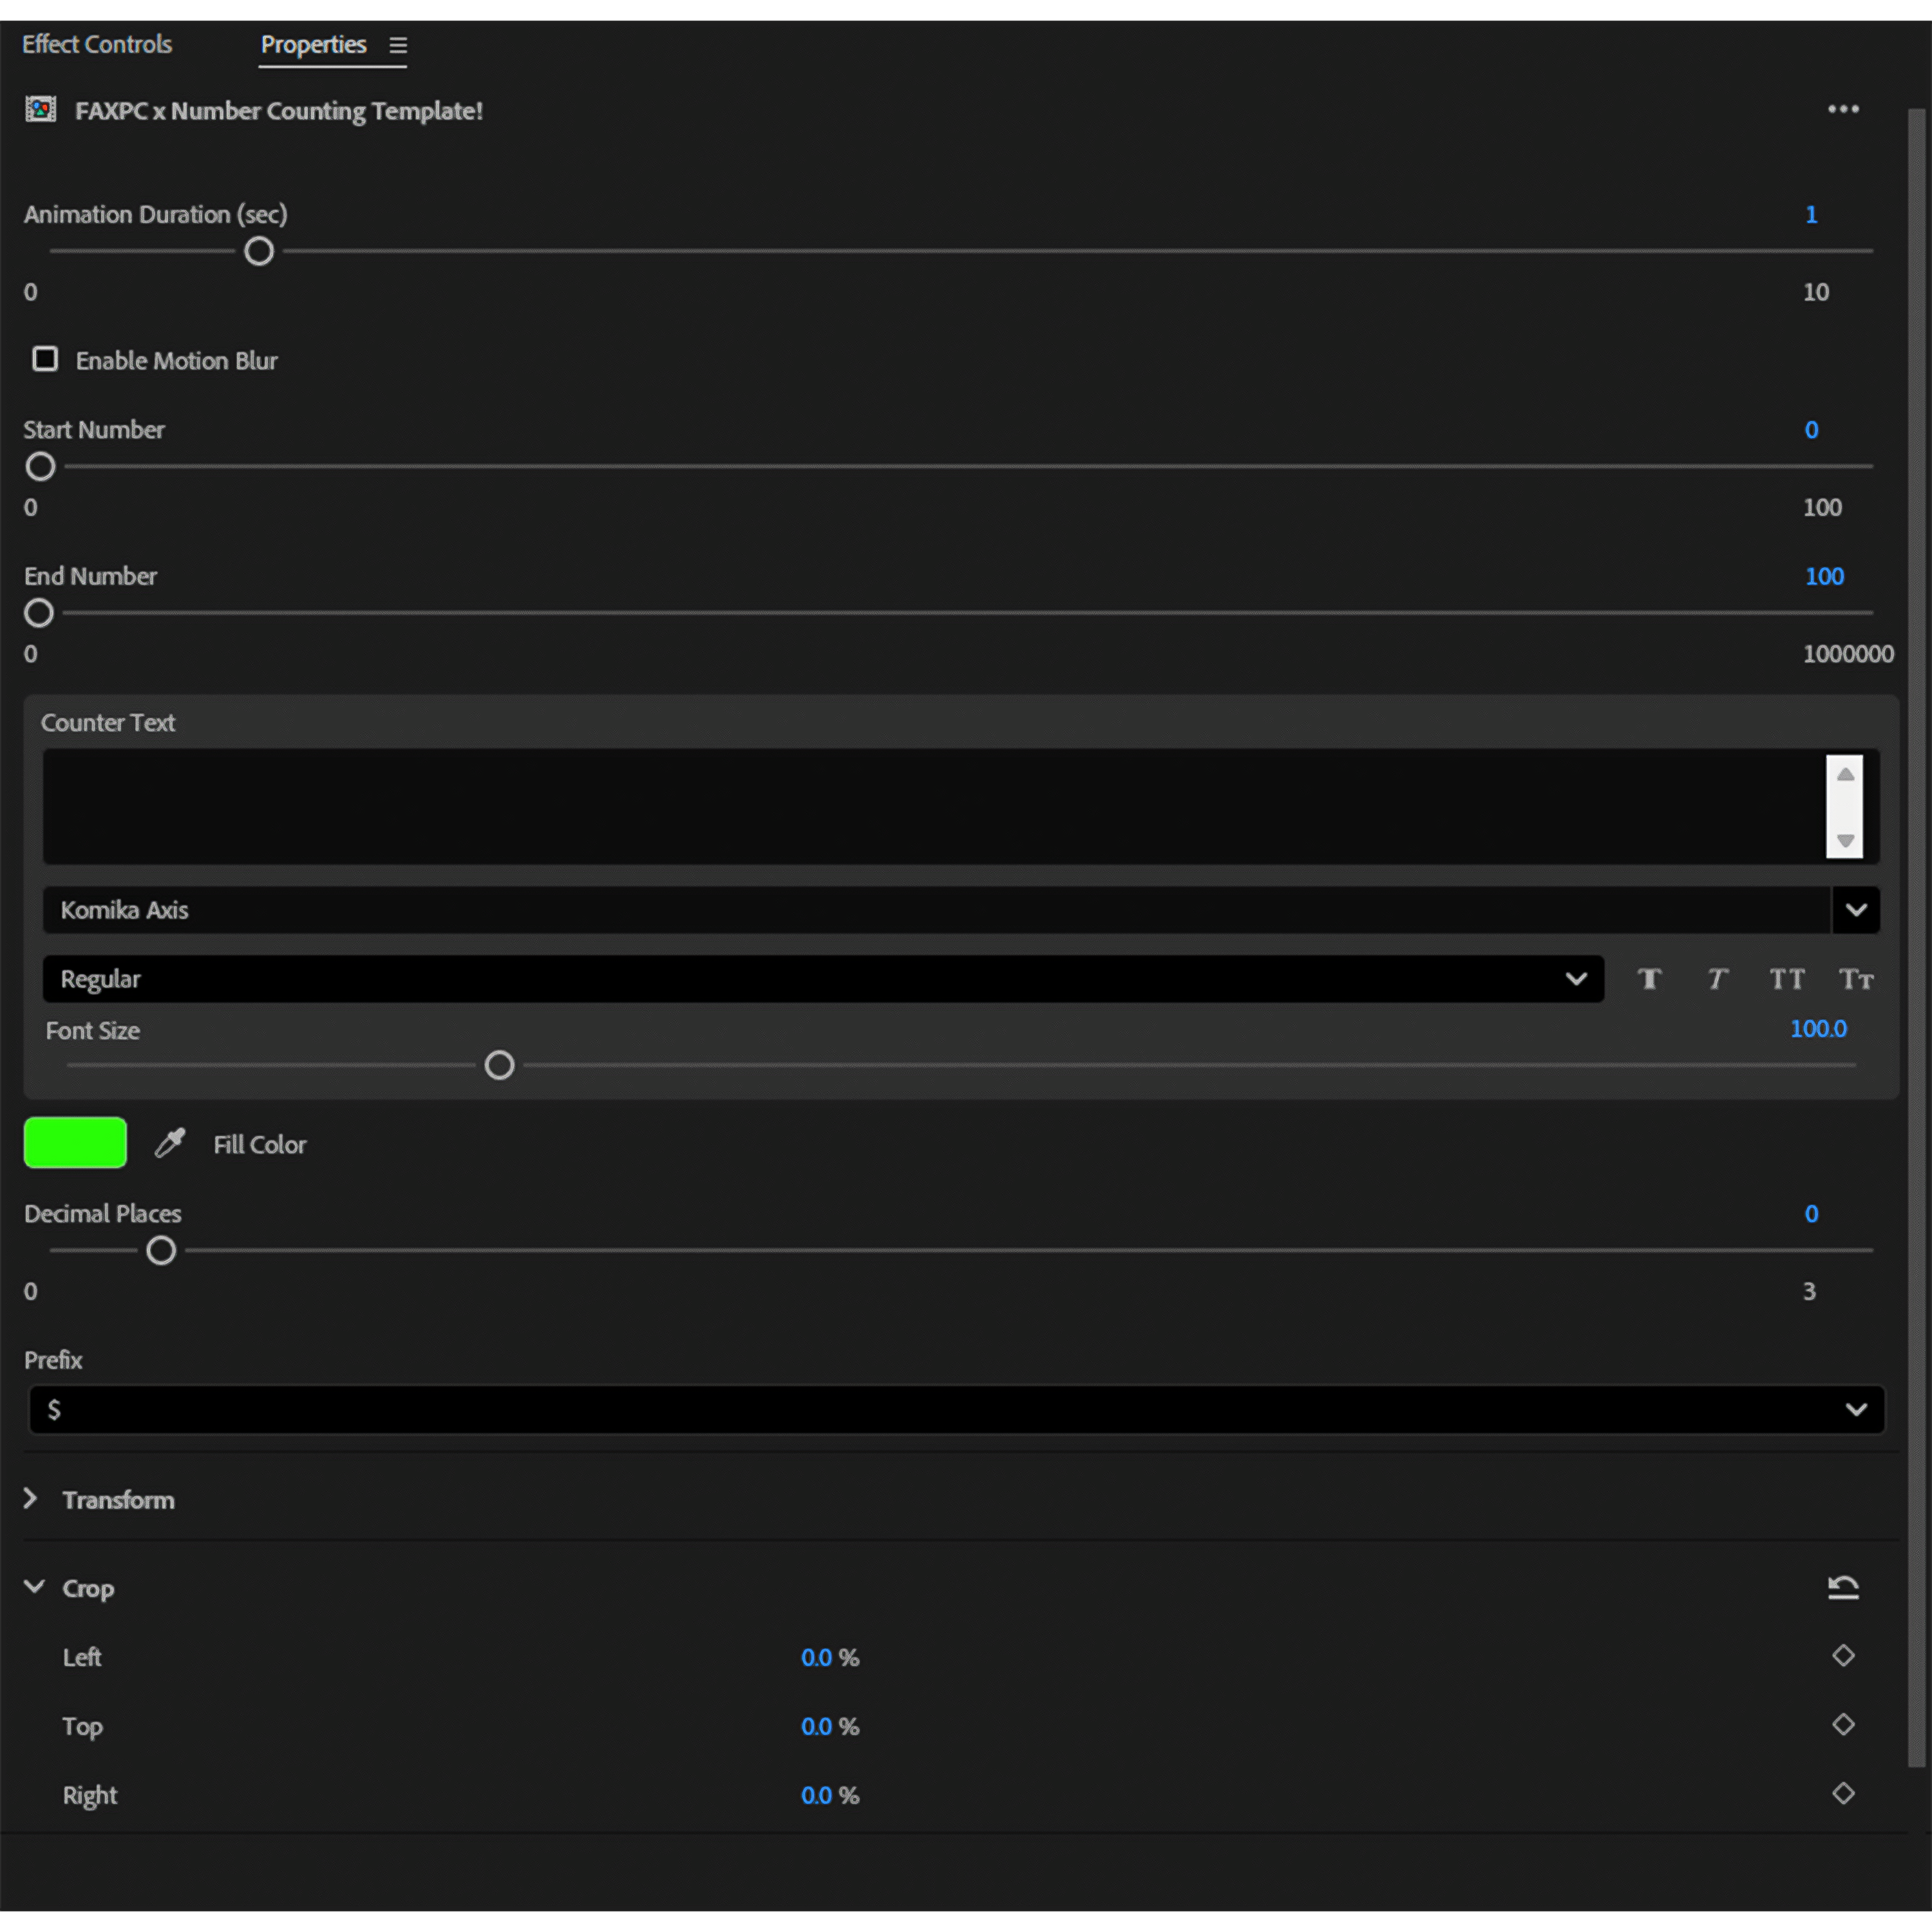The width and height of the screenshot is (1932, 1932).
Task: Open the Properties panel hamburger menu
Action: (398, 45)
